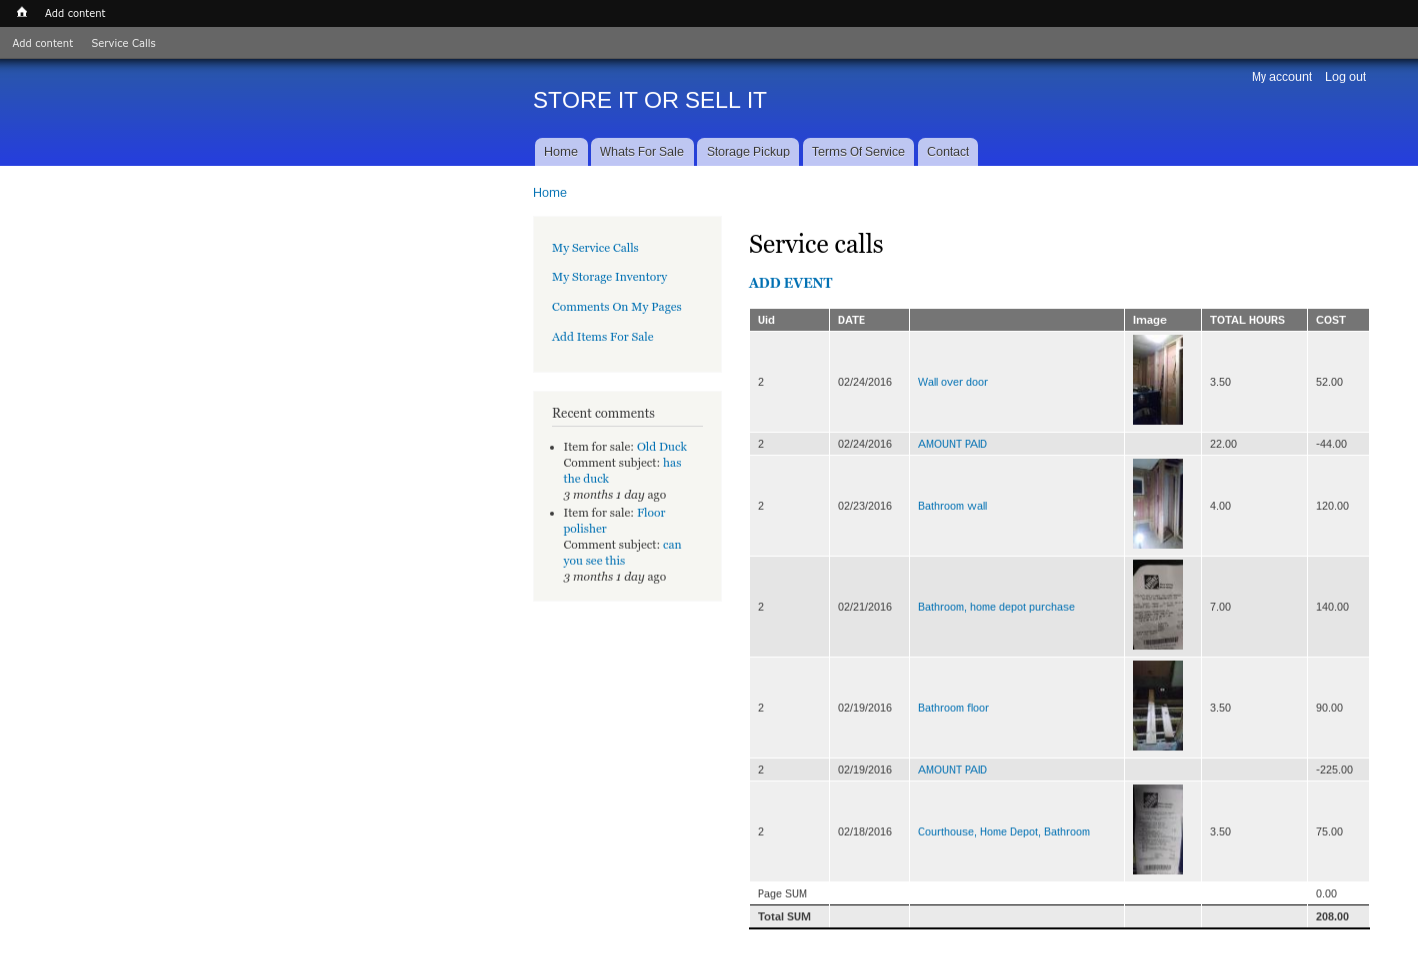Open the Courthouse receipt image thumbnail

click(1157, 830)
